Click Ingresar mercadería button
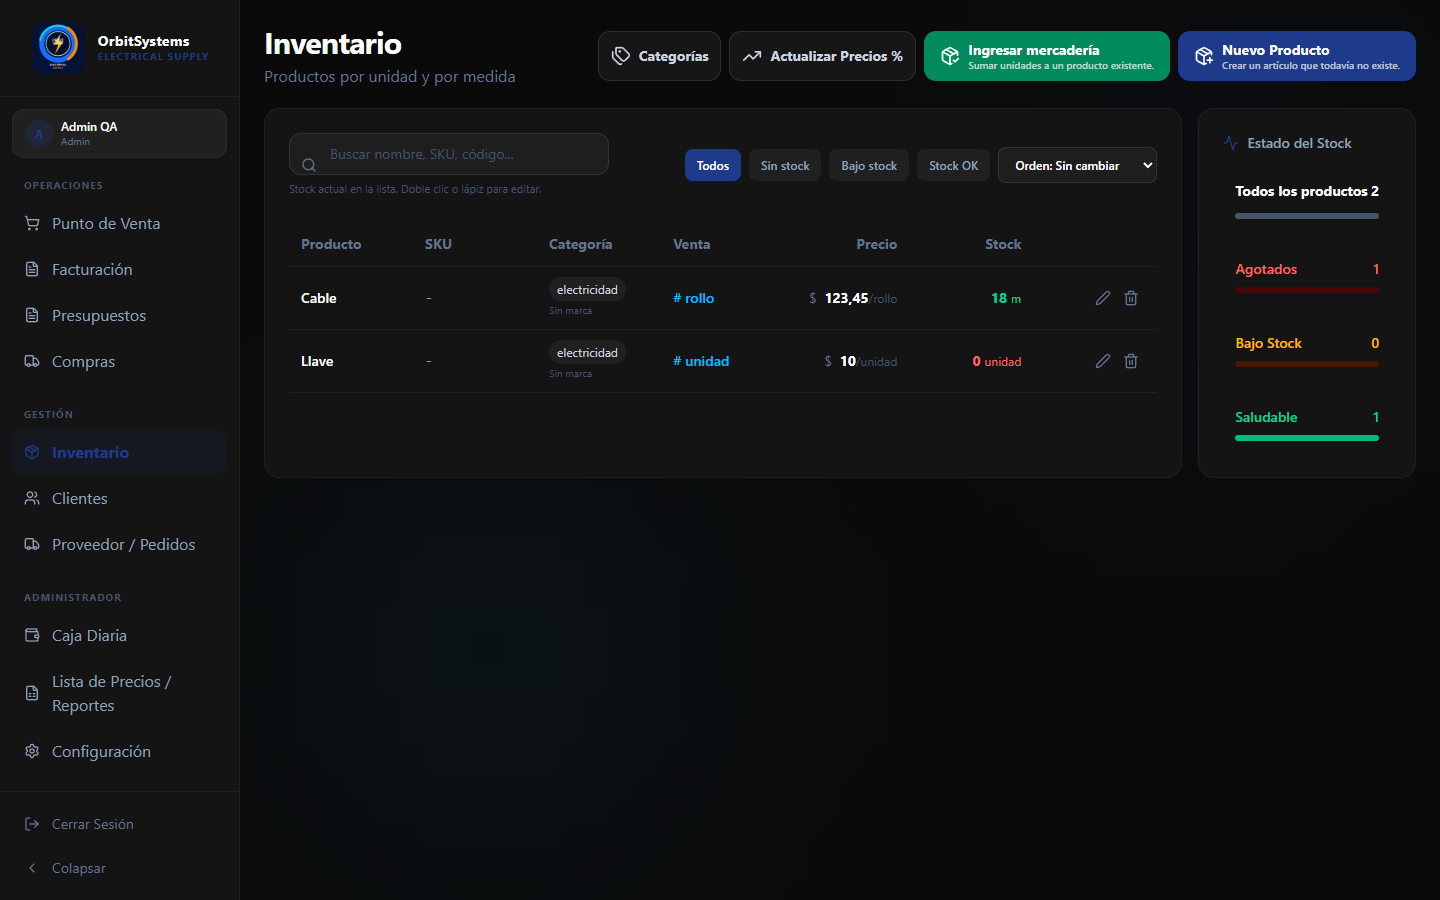The height and width of the screenshot is (900, 1440). (1047, 56)
